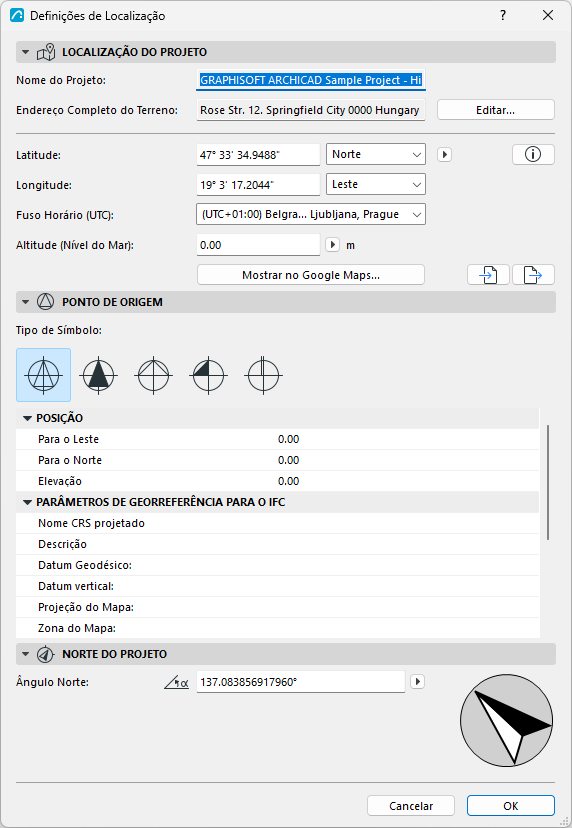
Task: Collapse Parâmetros de Georreferência para o IFC group
Action: 27,502
